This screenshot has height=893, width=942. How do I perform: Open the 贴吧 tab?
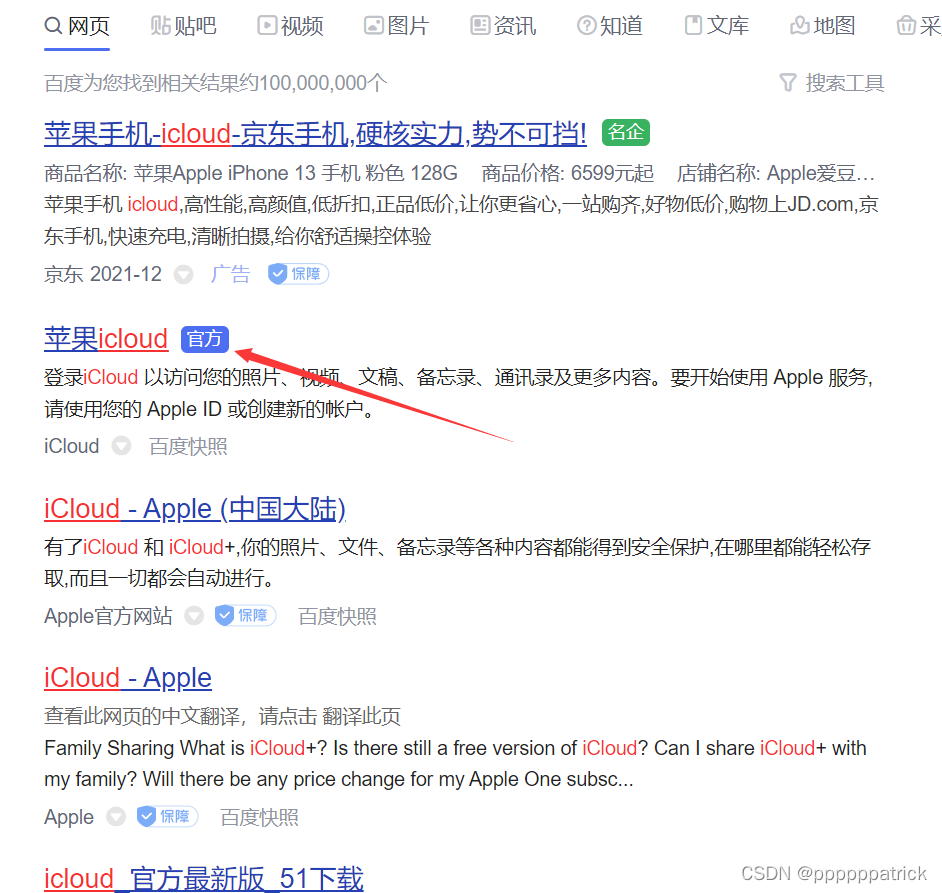coord(183,26)
